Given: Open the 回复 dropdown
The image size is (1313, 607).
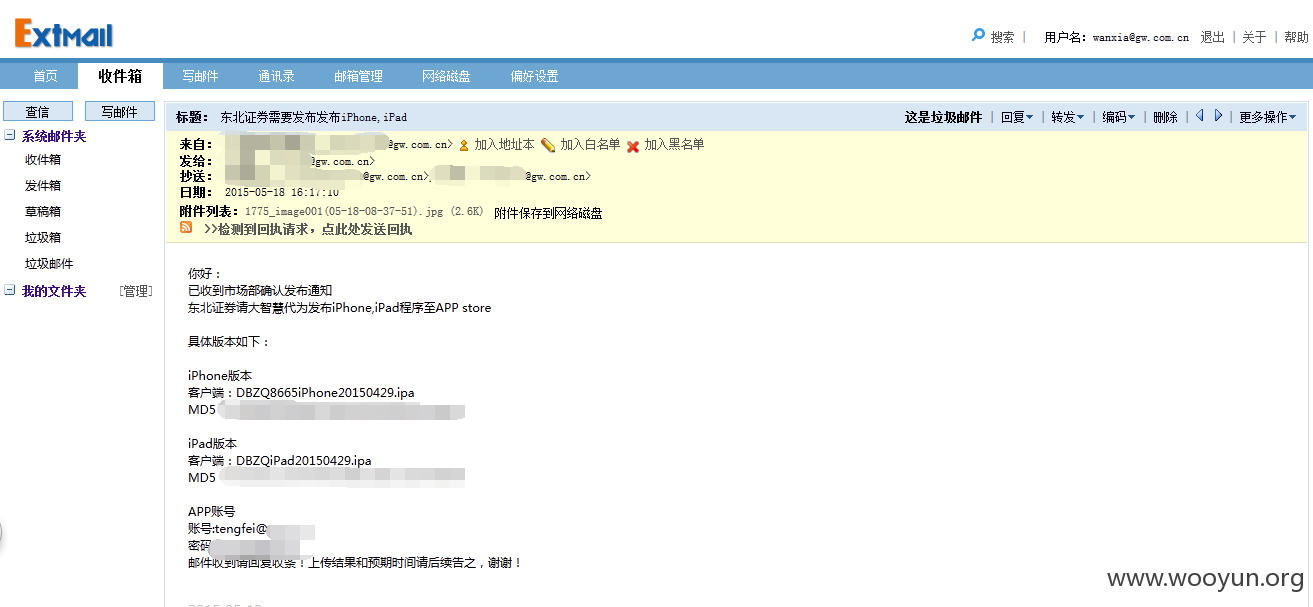Looking at the screenshot, I should coord(1017,117).
